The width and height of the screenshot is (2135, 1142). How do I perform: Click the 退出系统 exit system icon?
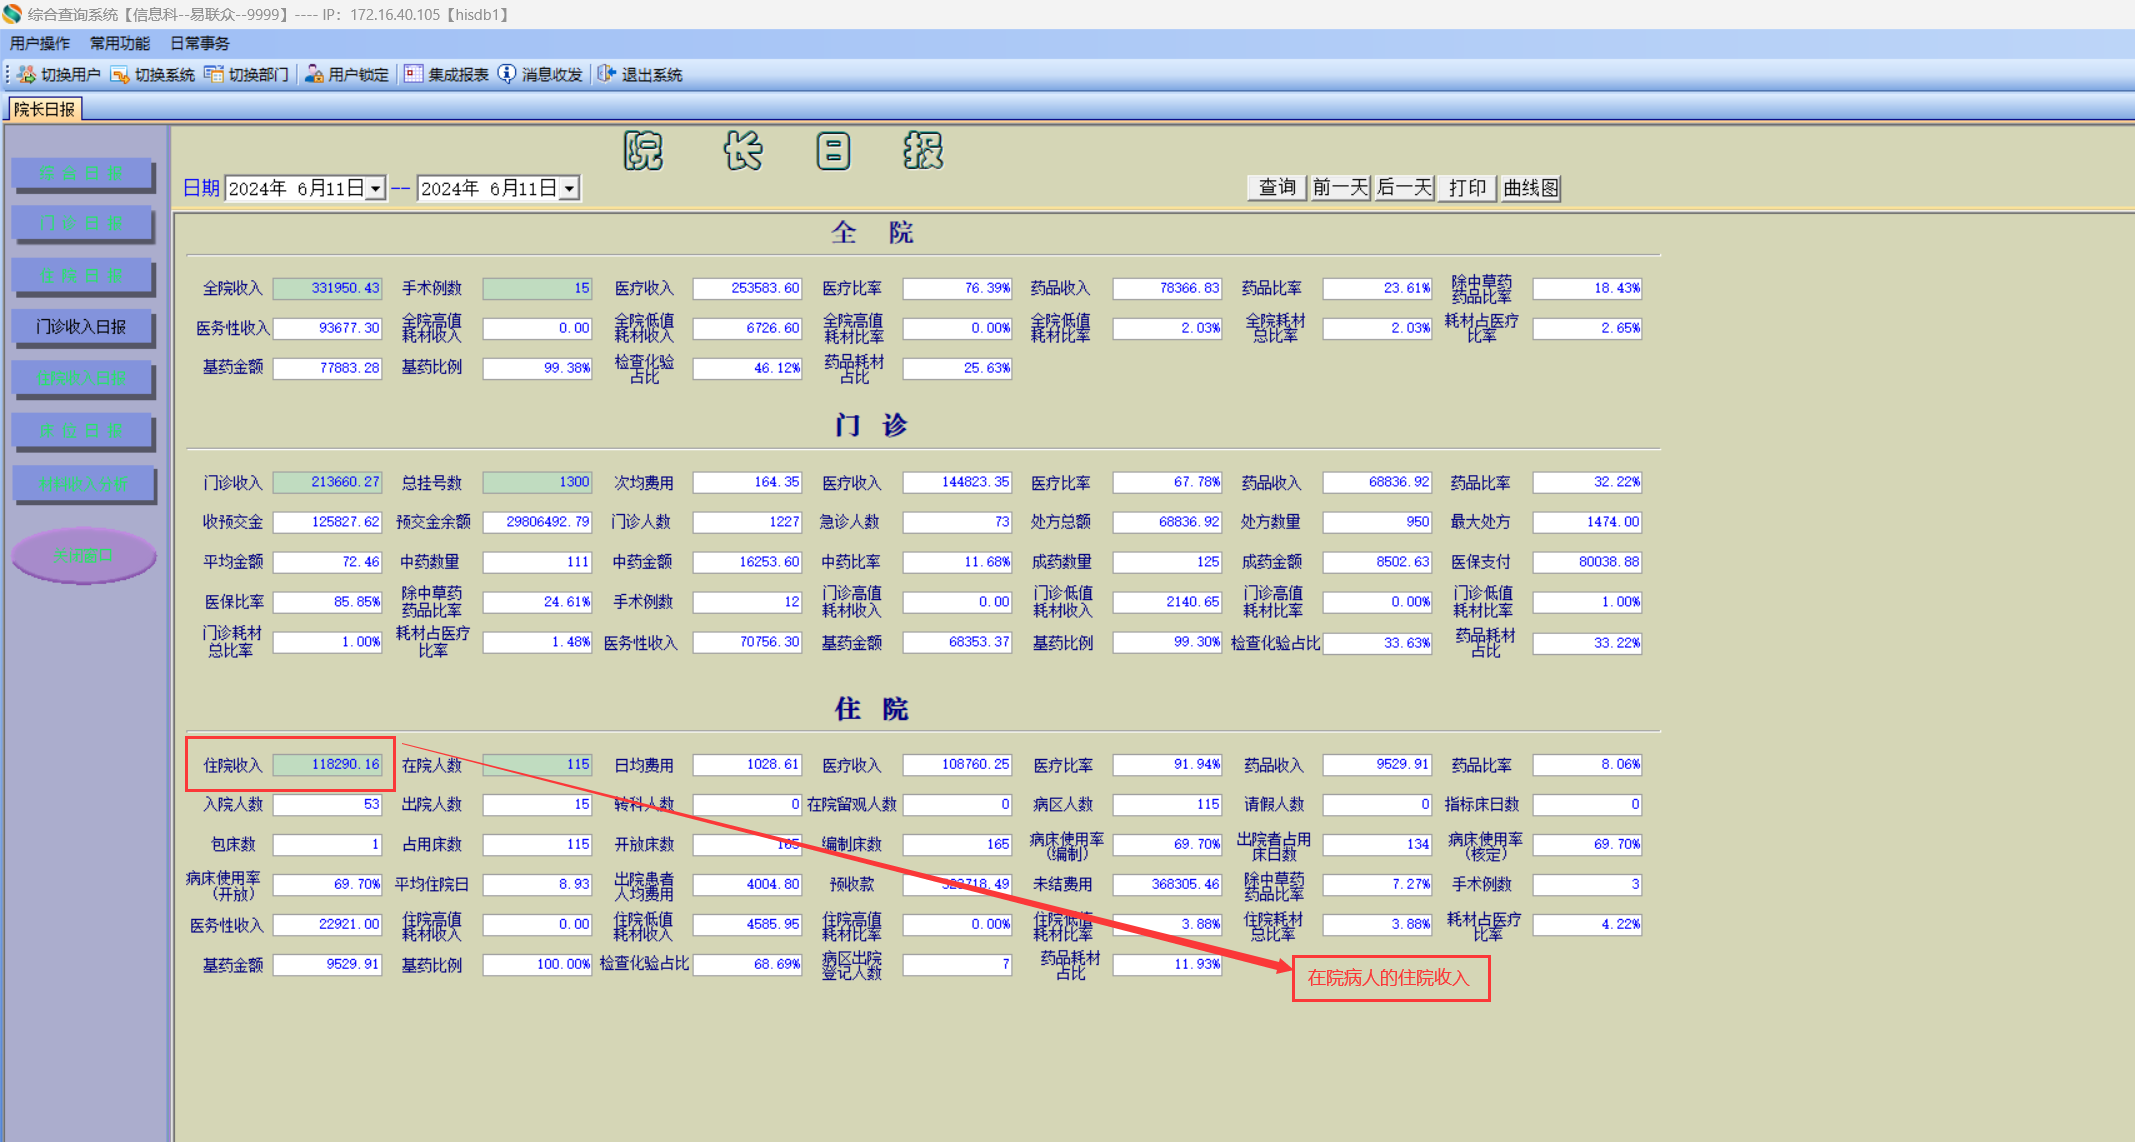pyautogui.click(x=607, y=75)
